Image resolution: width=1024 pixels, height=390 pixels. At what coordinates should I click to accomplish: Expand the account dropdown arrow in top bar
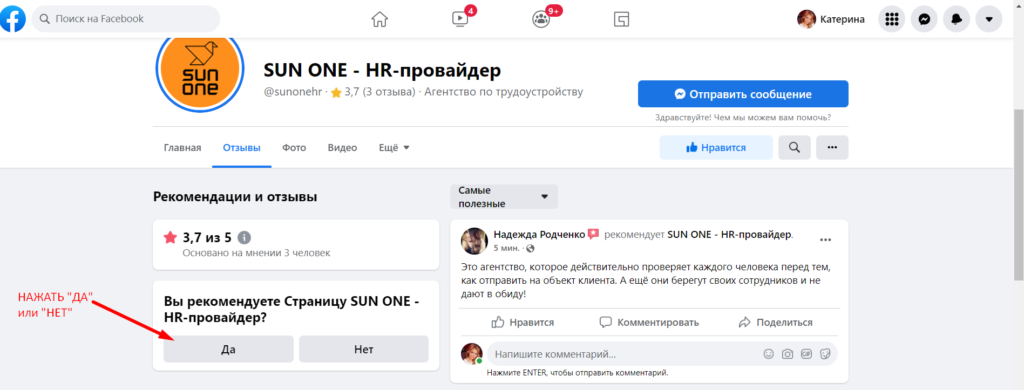989,20
